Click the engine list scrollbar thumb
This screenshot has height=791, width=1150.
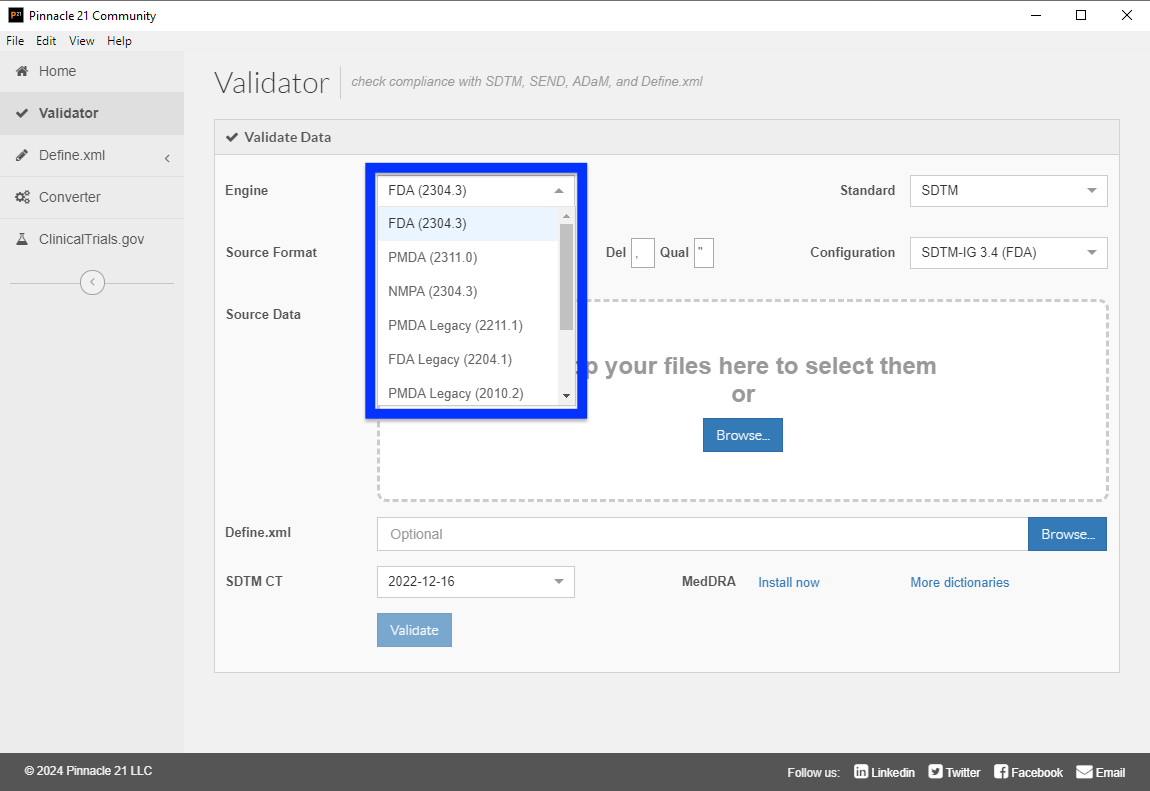point(566,276)
